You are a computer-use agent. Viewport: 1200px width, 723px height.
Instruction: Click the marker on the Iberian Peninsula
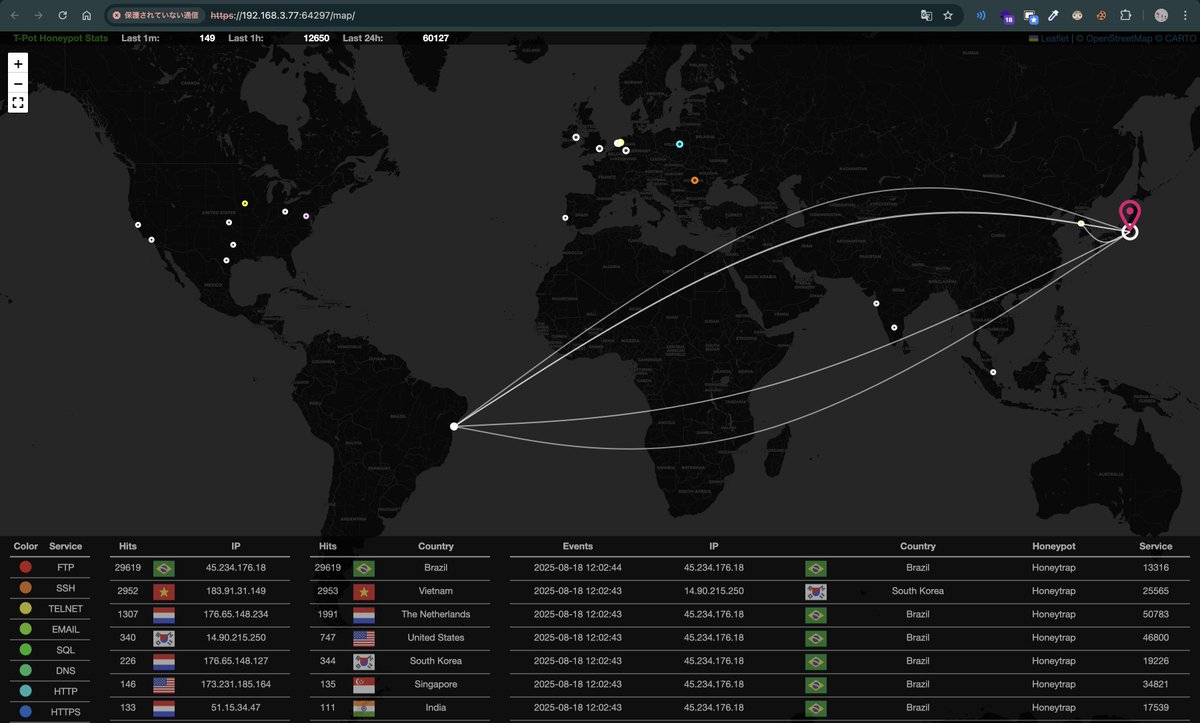565,217
